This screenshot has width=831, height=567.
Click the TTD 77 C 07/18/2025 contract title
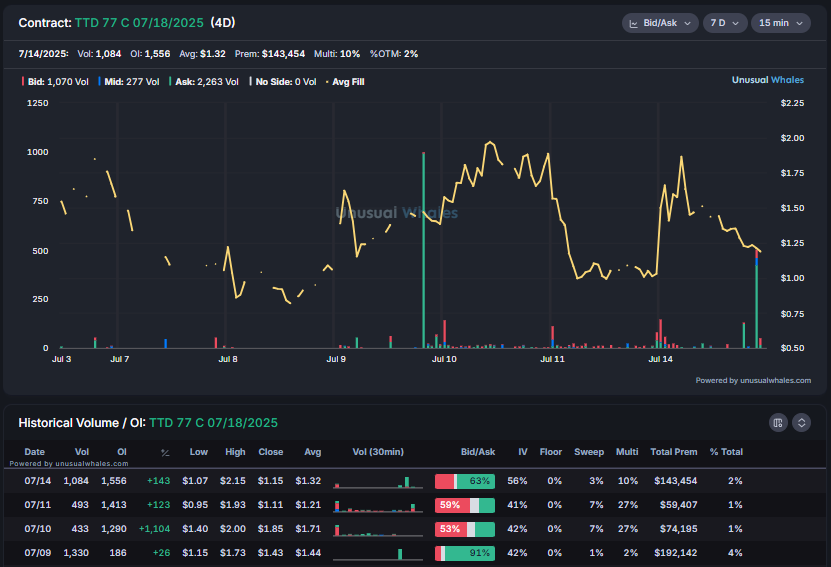coord(139,23)
